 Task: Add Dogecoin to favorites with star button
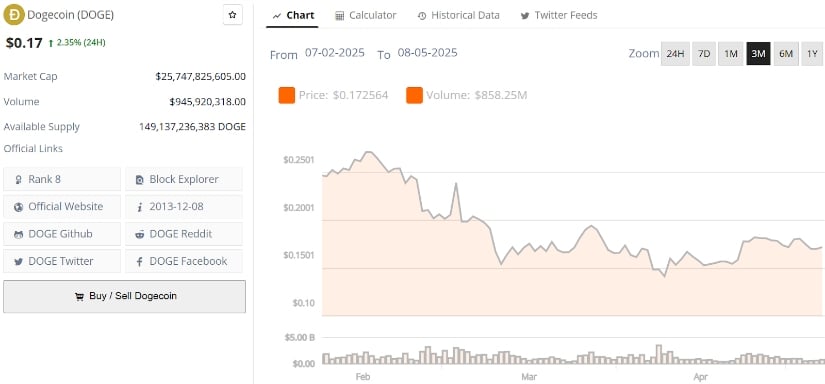(233, 15)
